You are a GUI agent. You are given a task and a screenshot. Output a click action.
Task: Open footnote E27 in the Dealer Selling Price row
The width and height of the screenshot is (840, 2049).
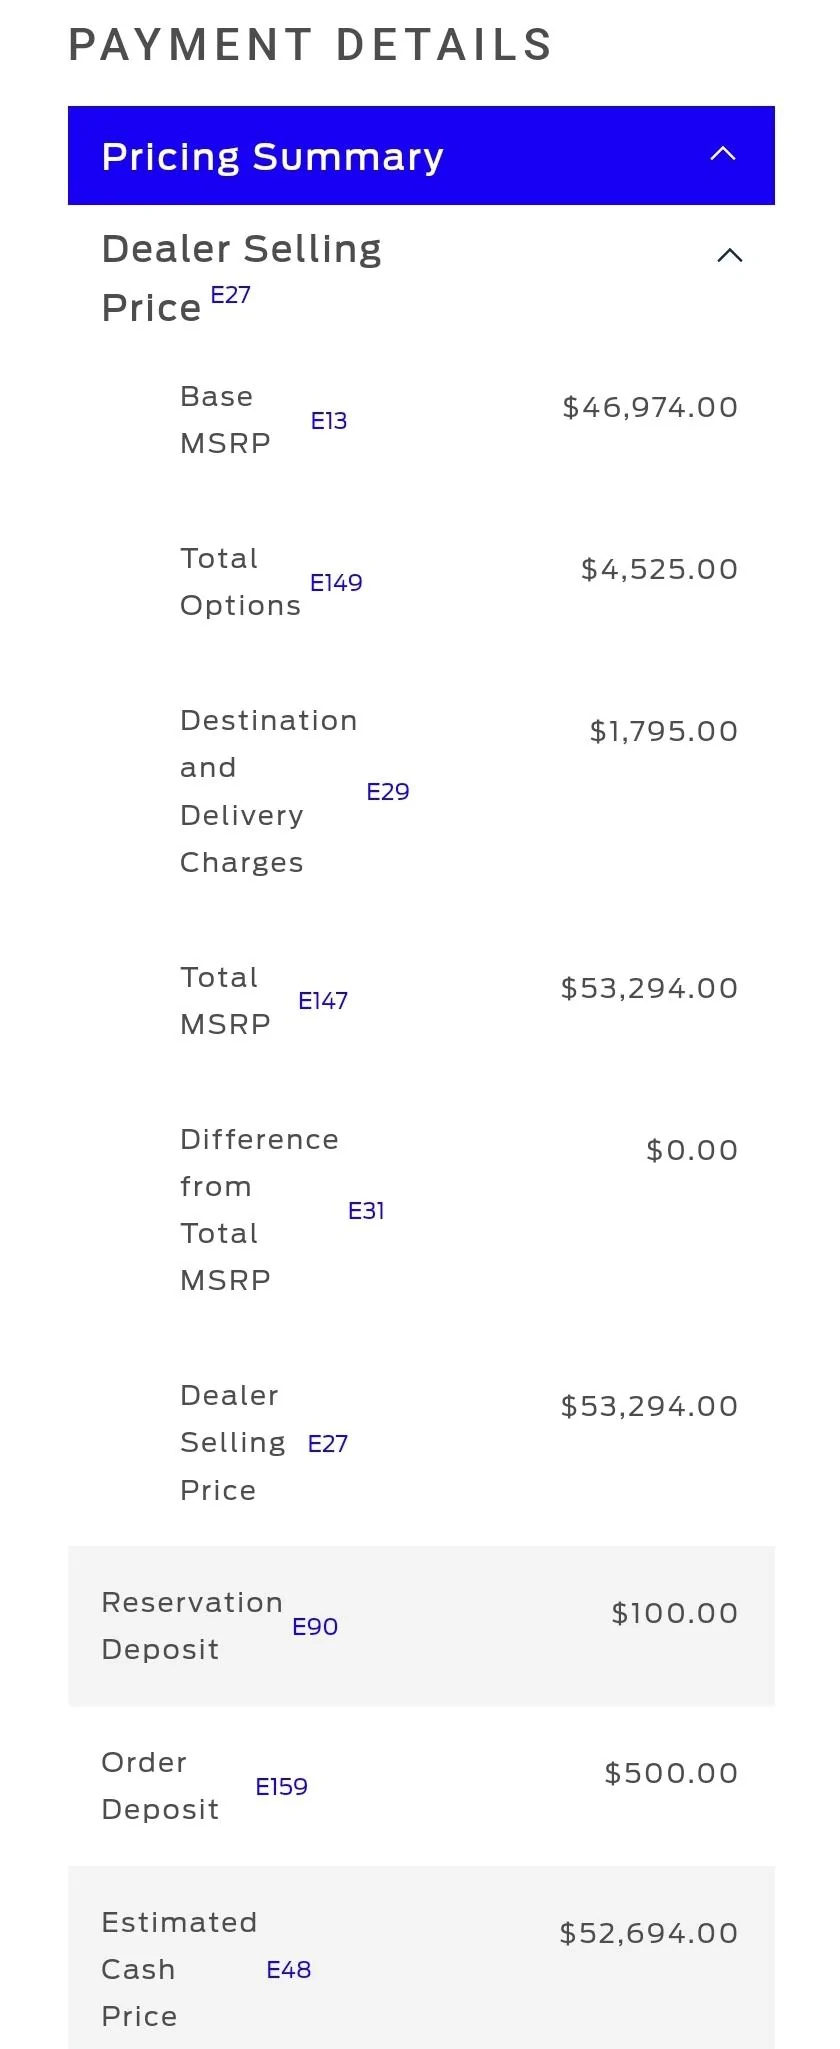coord(328,1444)
